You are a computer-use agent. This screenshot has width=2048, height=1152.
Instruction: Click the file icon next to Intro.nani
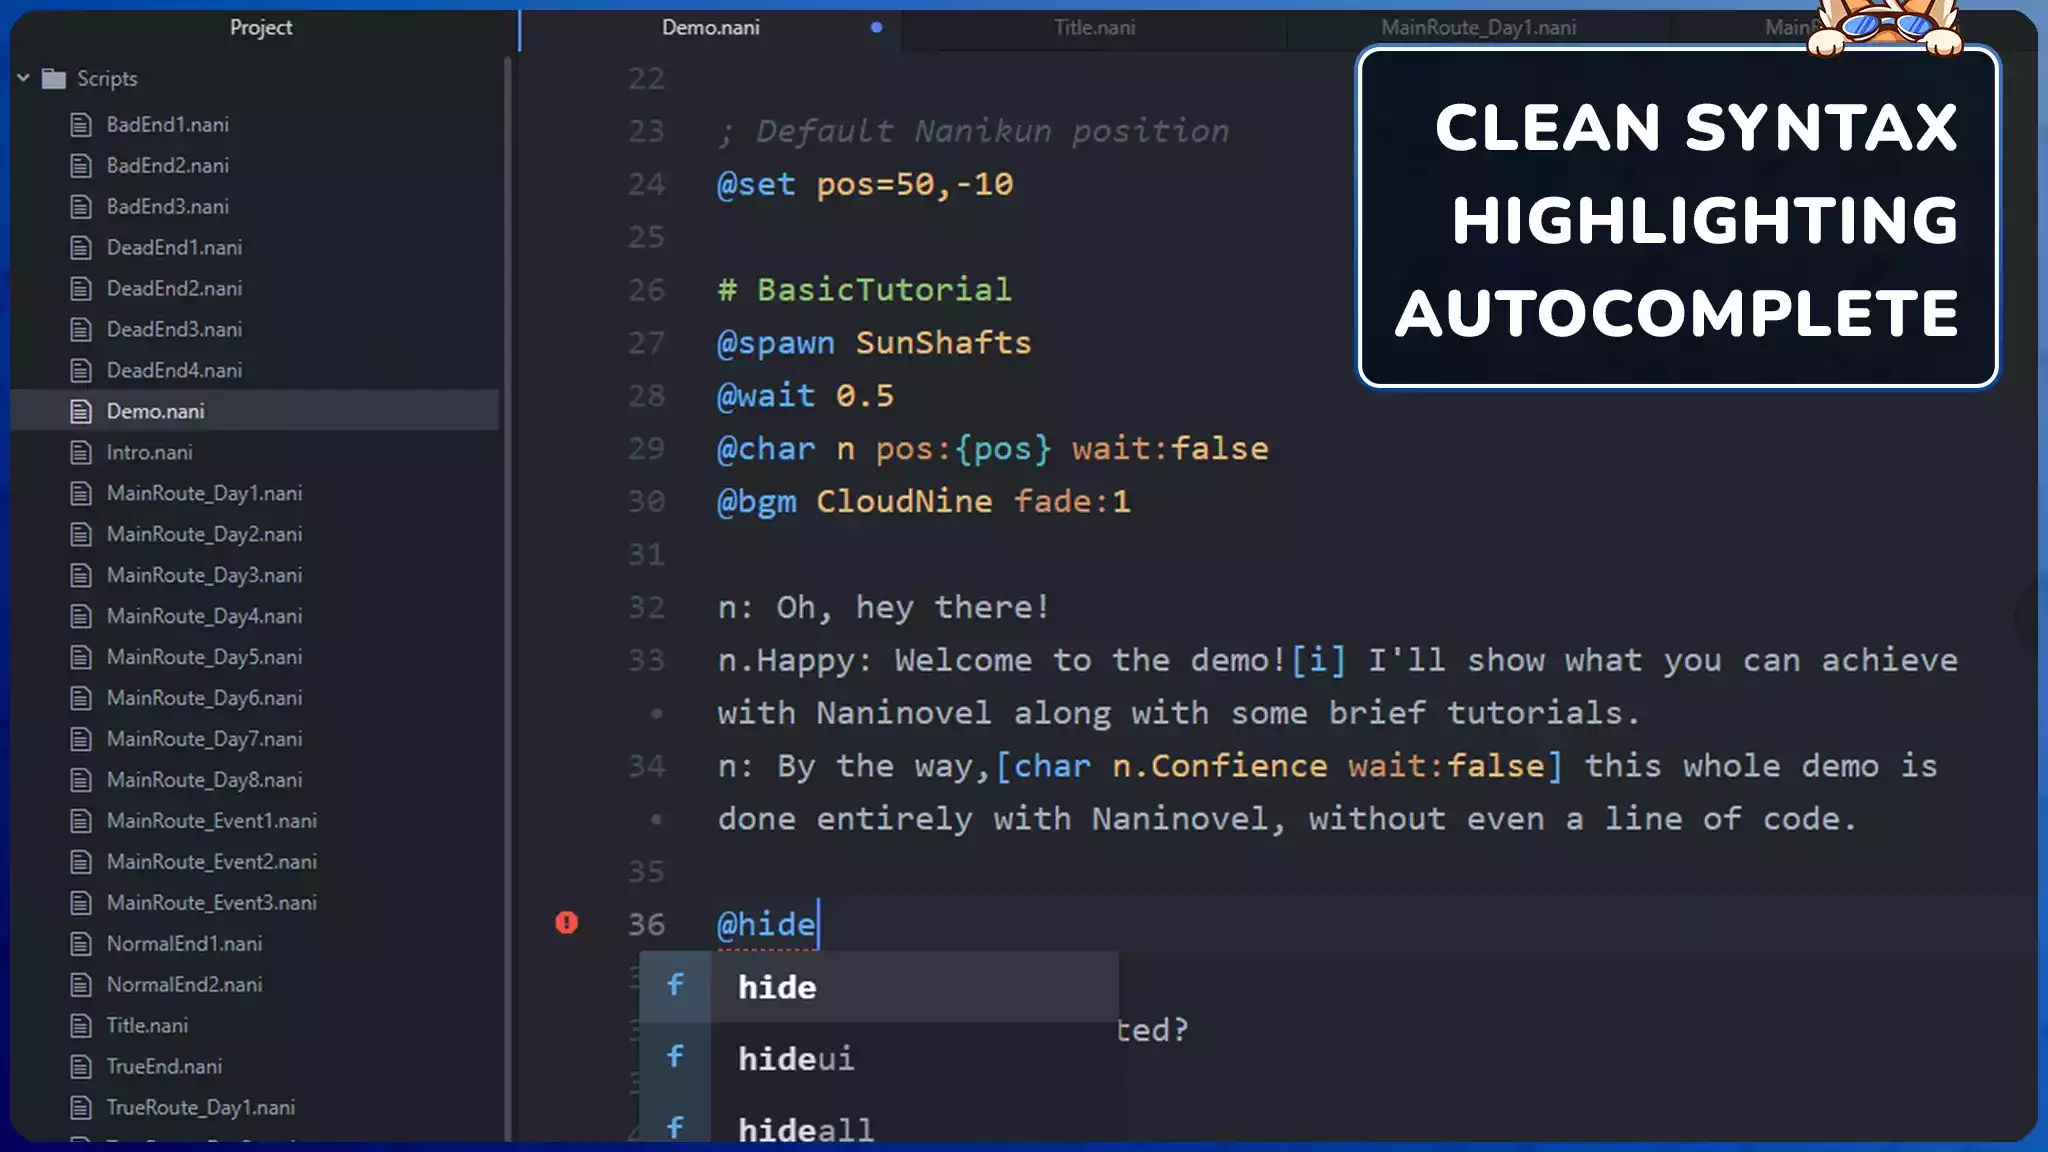tap(81, 453)
